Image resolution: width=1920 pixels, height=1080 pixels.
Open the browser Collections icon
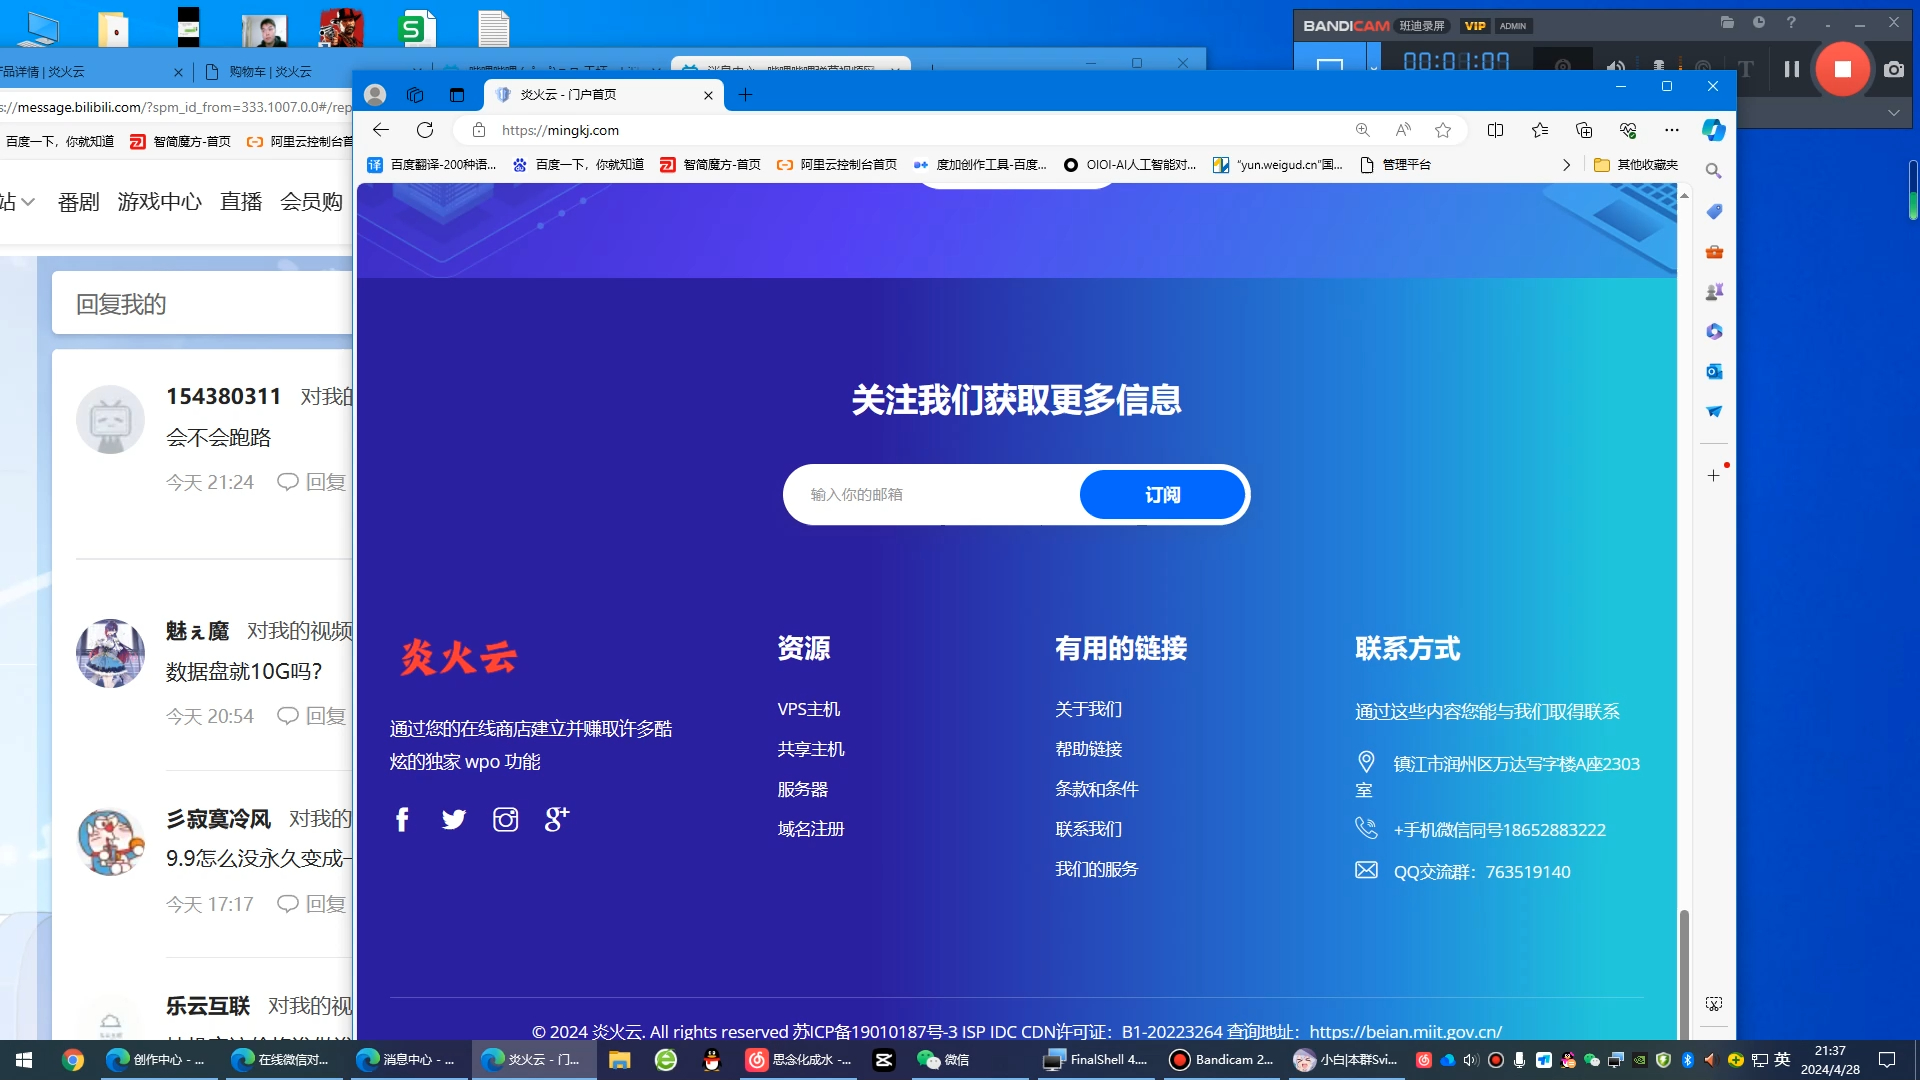pyautogui.click(x=1584, y=129)
